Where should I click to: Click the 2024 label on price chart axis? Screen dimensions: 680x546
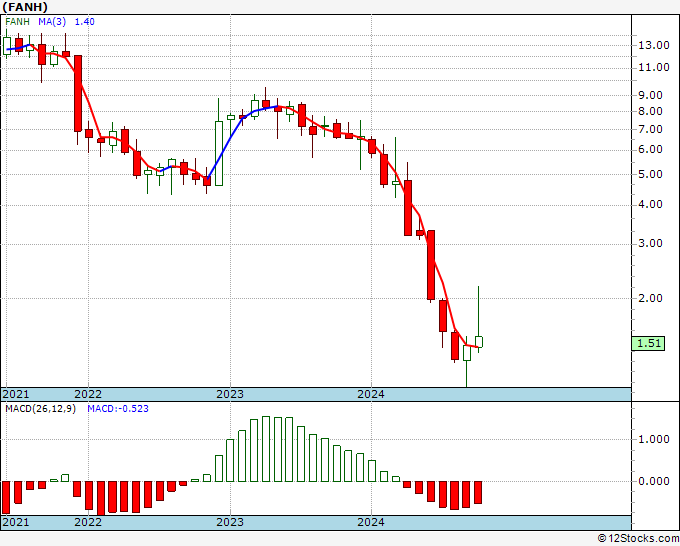click(371, 394)
